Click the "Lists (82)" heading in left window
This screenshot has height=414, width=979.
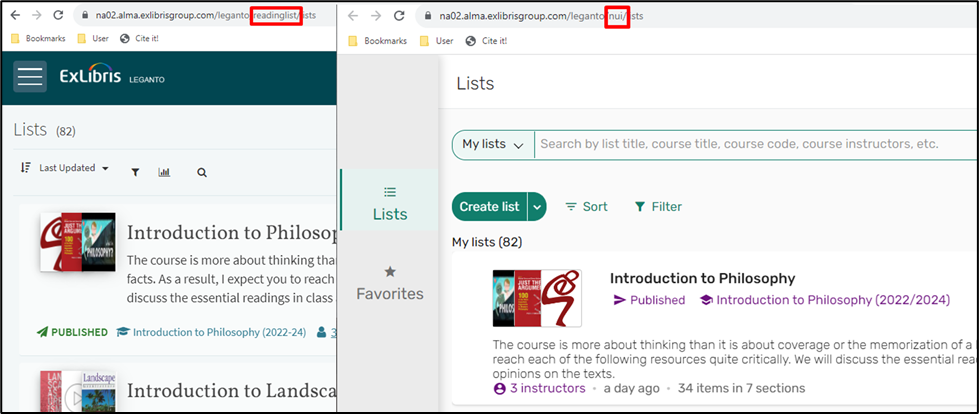(x=44, y=130)
